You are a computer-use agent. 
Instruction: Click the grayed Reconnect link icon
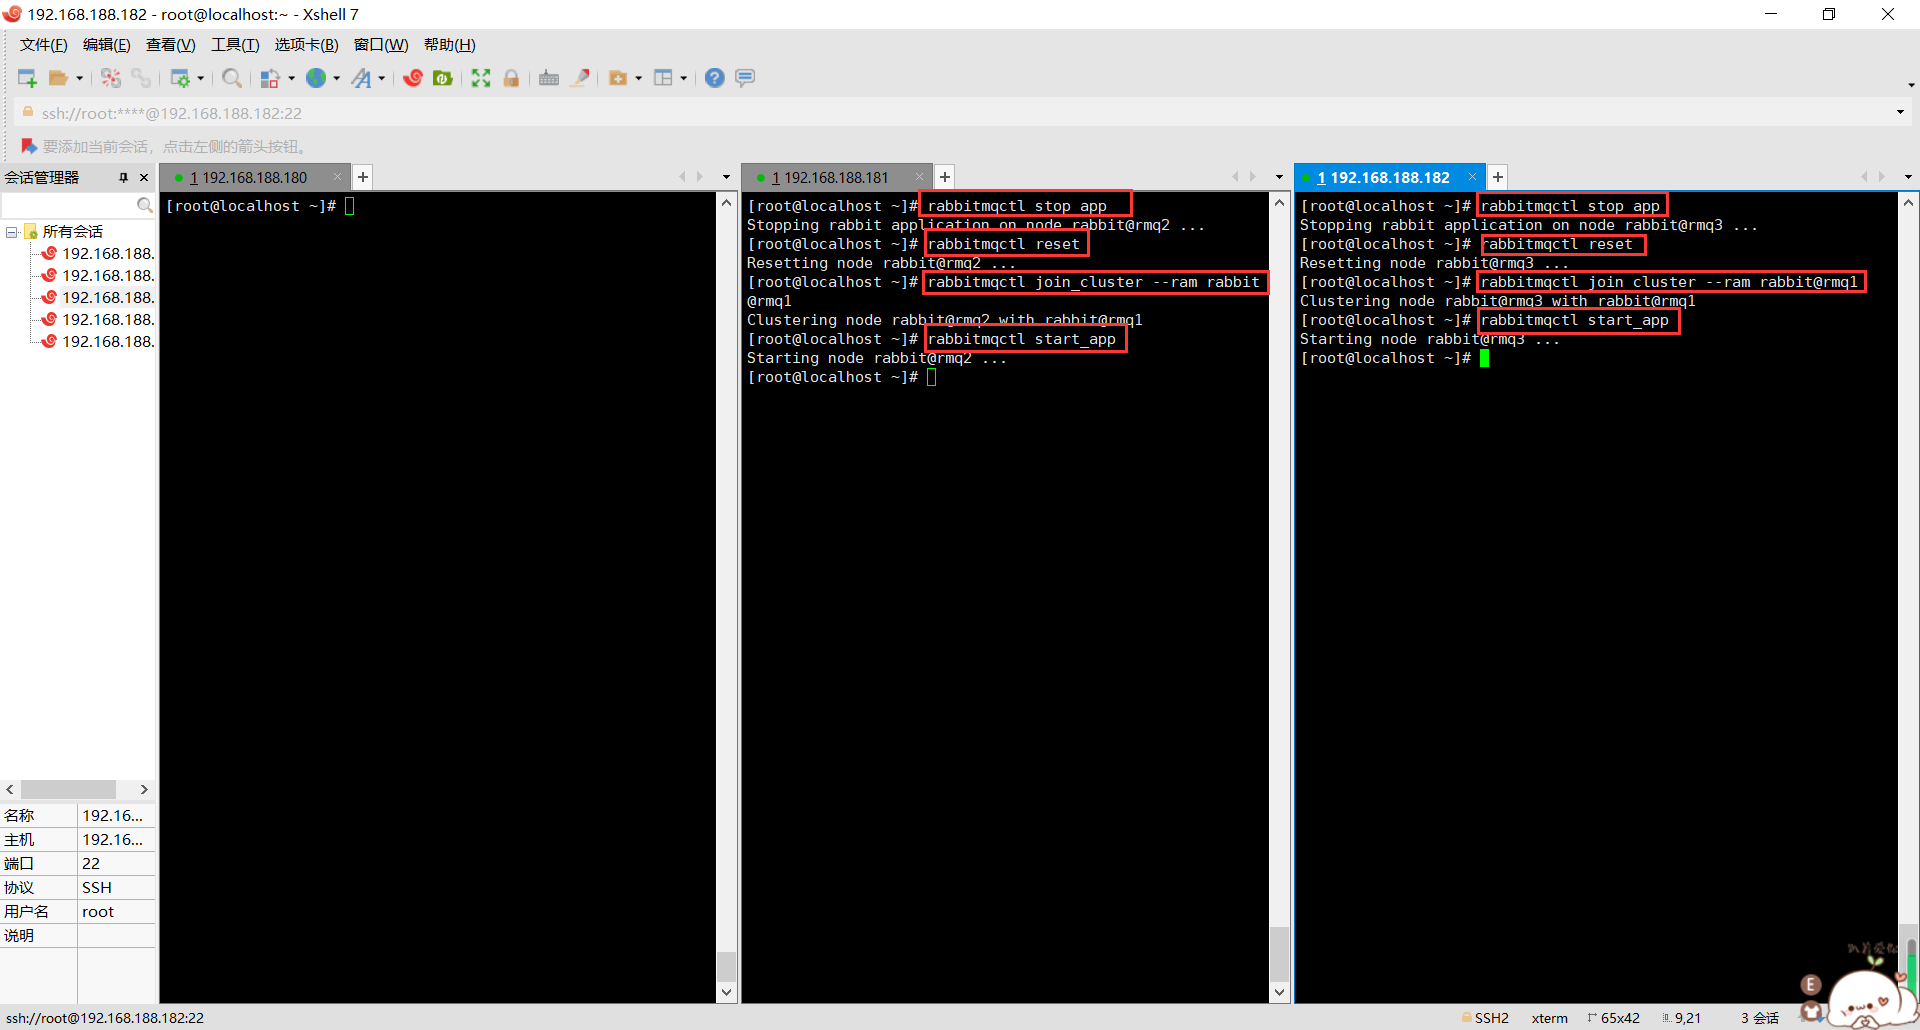[141, 78]
